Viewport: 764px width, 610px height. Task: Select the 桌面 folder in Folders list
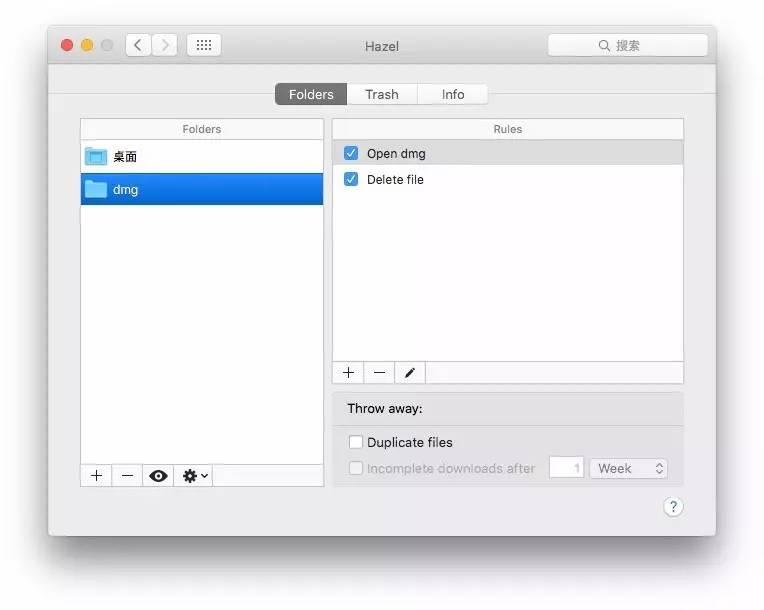pyautogui.click(x=202, y=156)
